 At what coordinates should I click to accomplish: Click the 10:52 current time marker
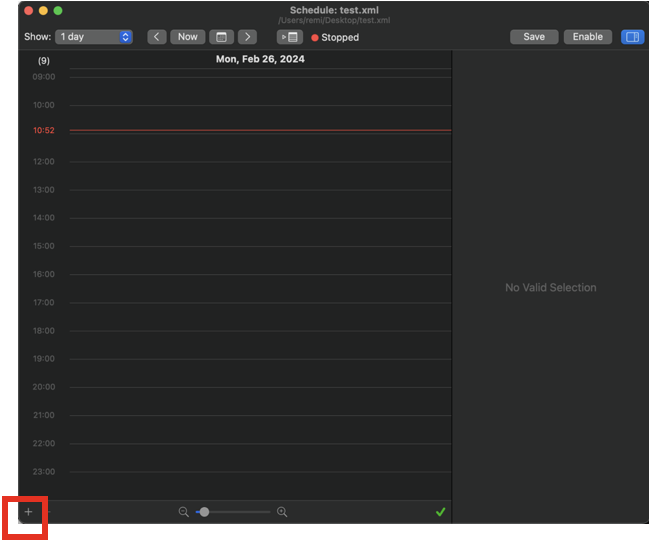coord(44,130)
